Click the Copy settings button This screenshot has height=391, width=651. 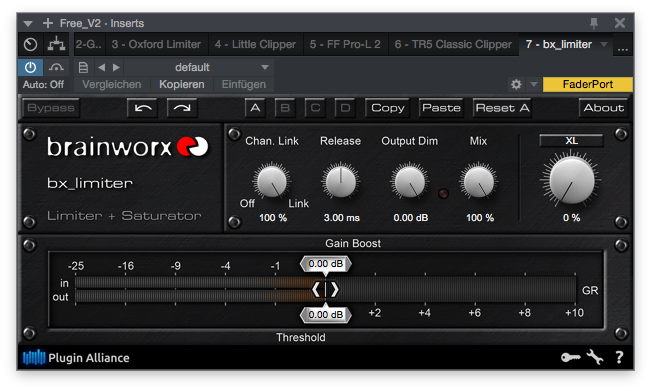pyautogui.click(x=387, y=108)
